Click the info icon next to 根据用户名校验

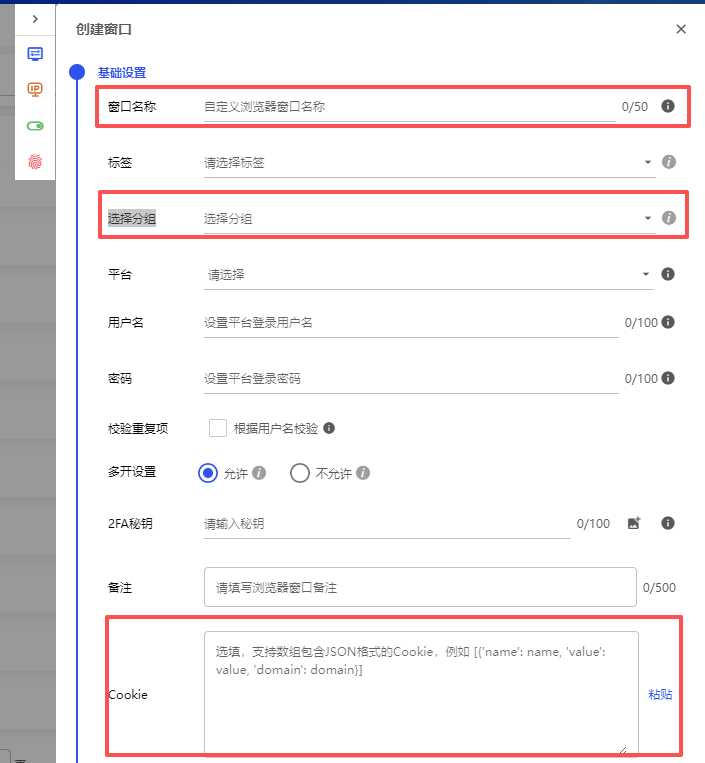329,428
